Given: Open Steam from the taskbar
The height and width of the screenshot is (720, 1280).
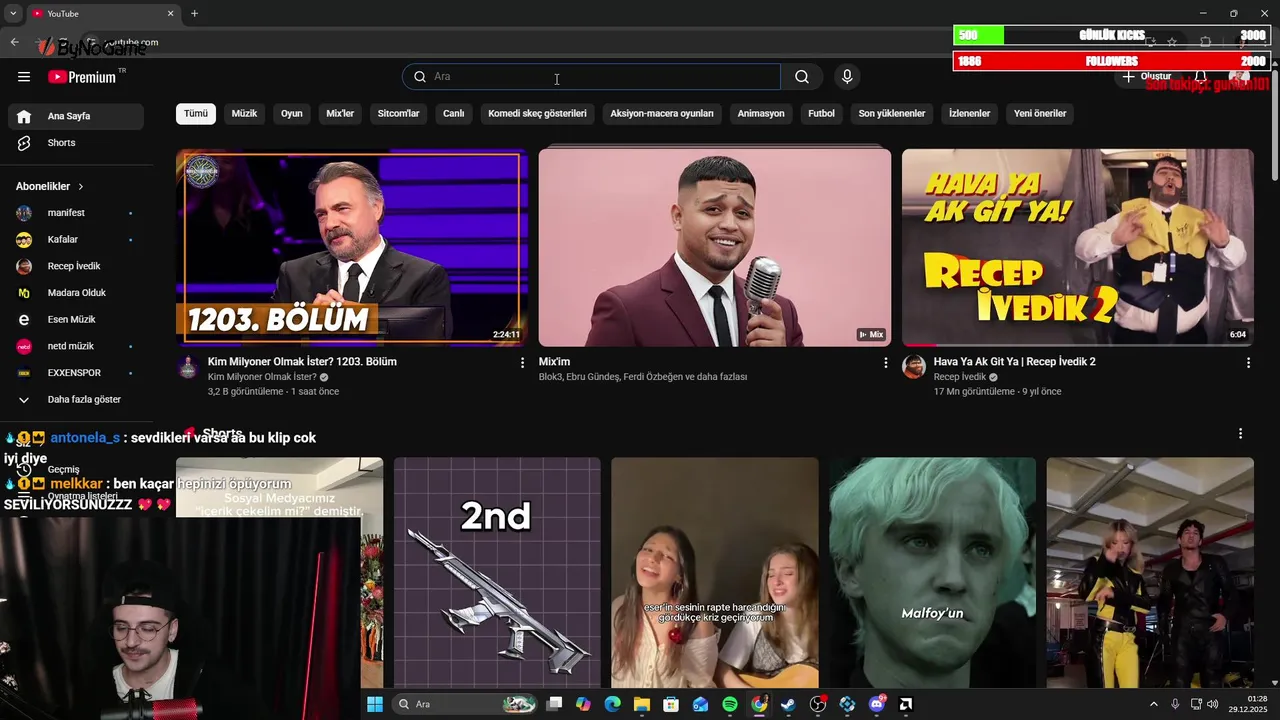Looking at the screenshot, I should point(788,704).
